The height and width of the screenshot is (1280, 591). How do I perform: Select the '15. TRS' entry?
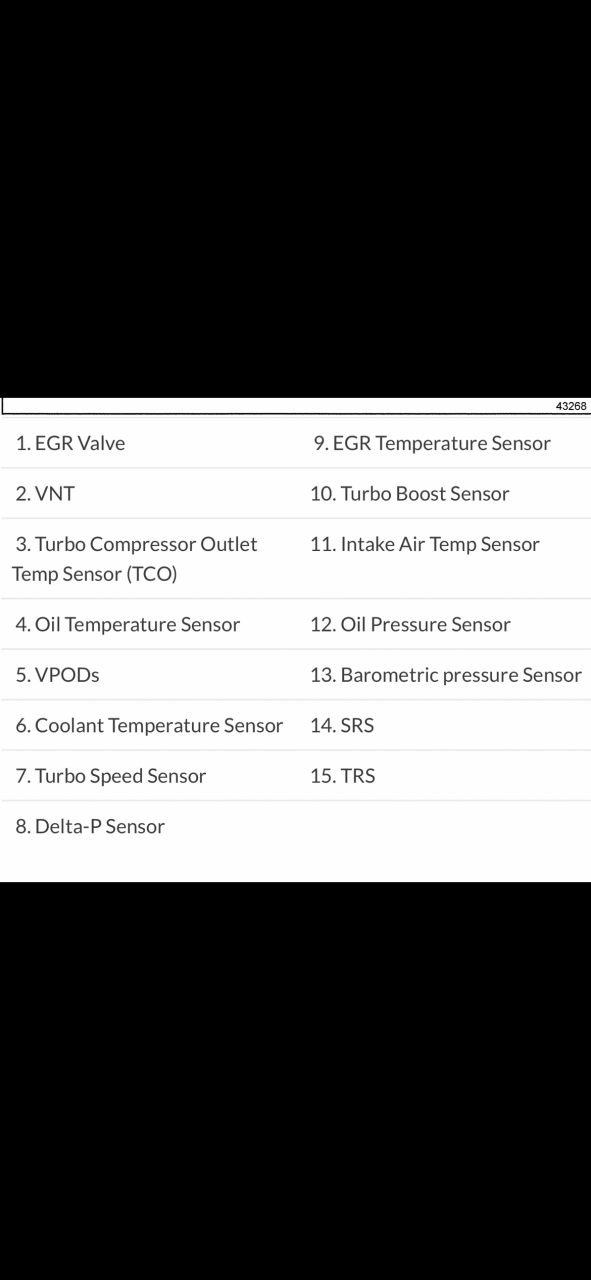coord(343,776)
